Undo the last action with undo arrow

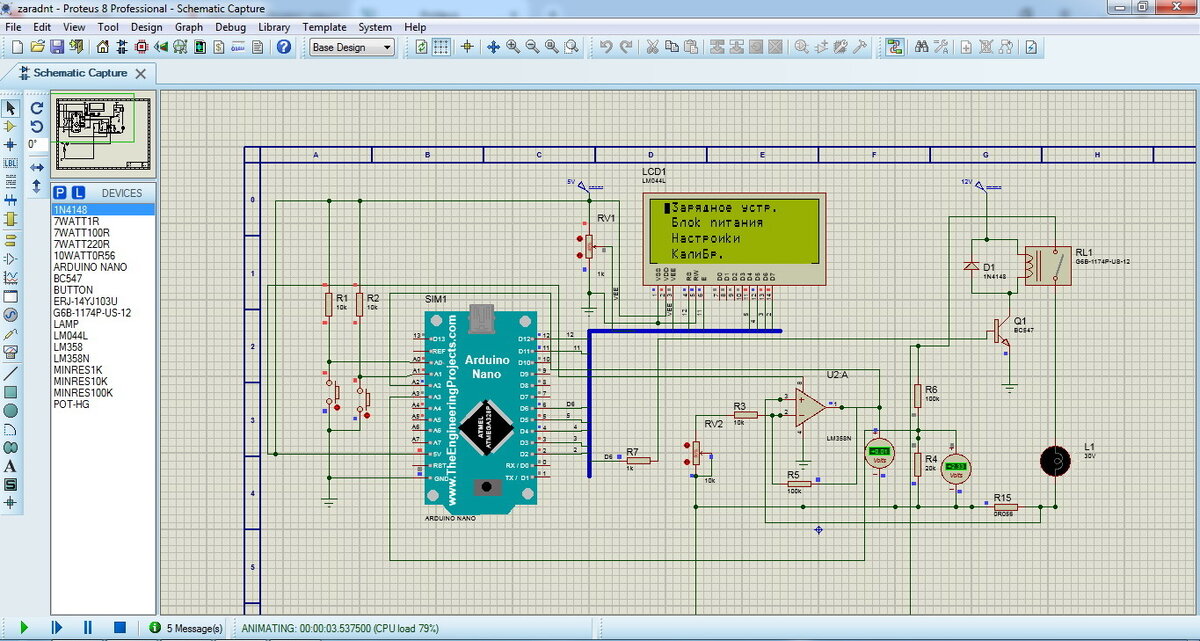(x=606, y=47)
